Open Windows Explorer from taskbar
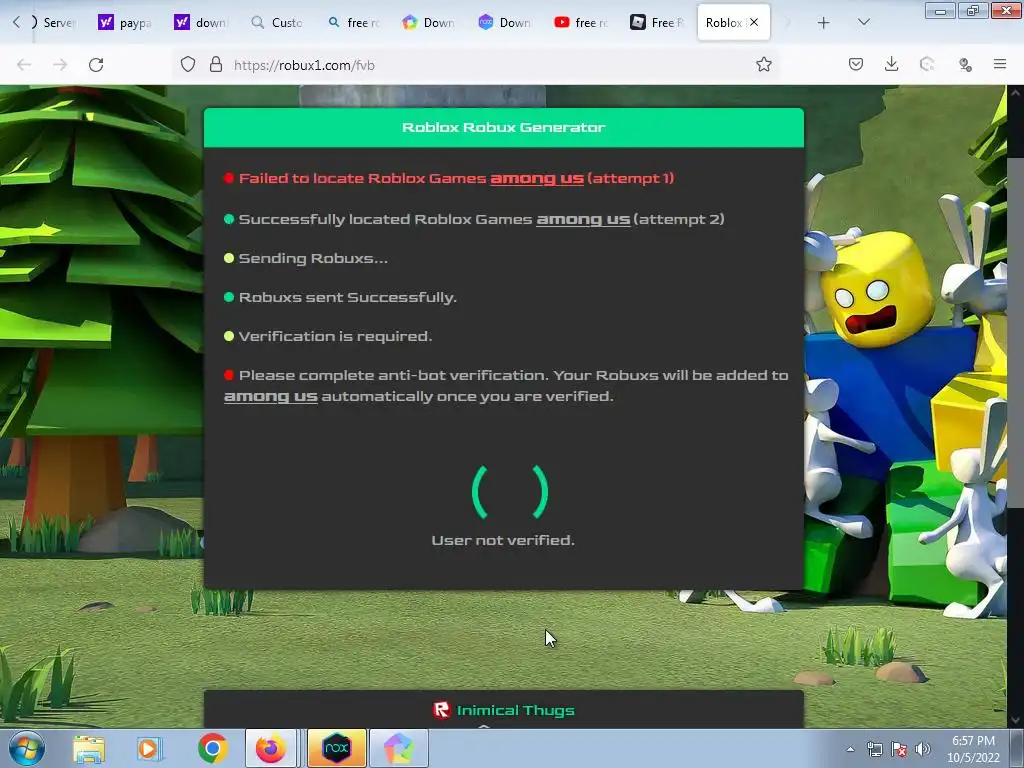Screen dimensions: 1024x768 coord(89,748)
